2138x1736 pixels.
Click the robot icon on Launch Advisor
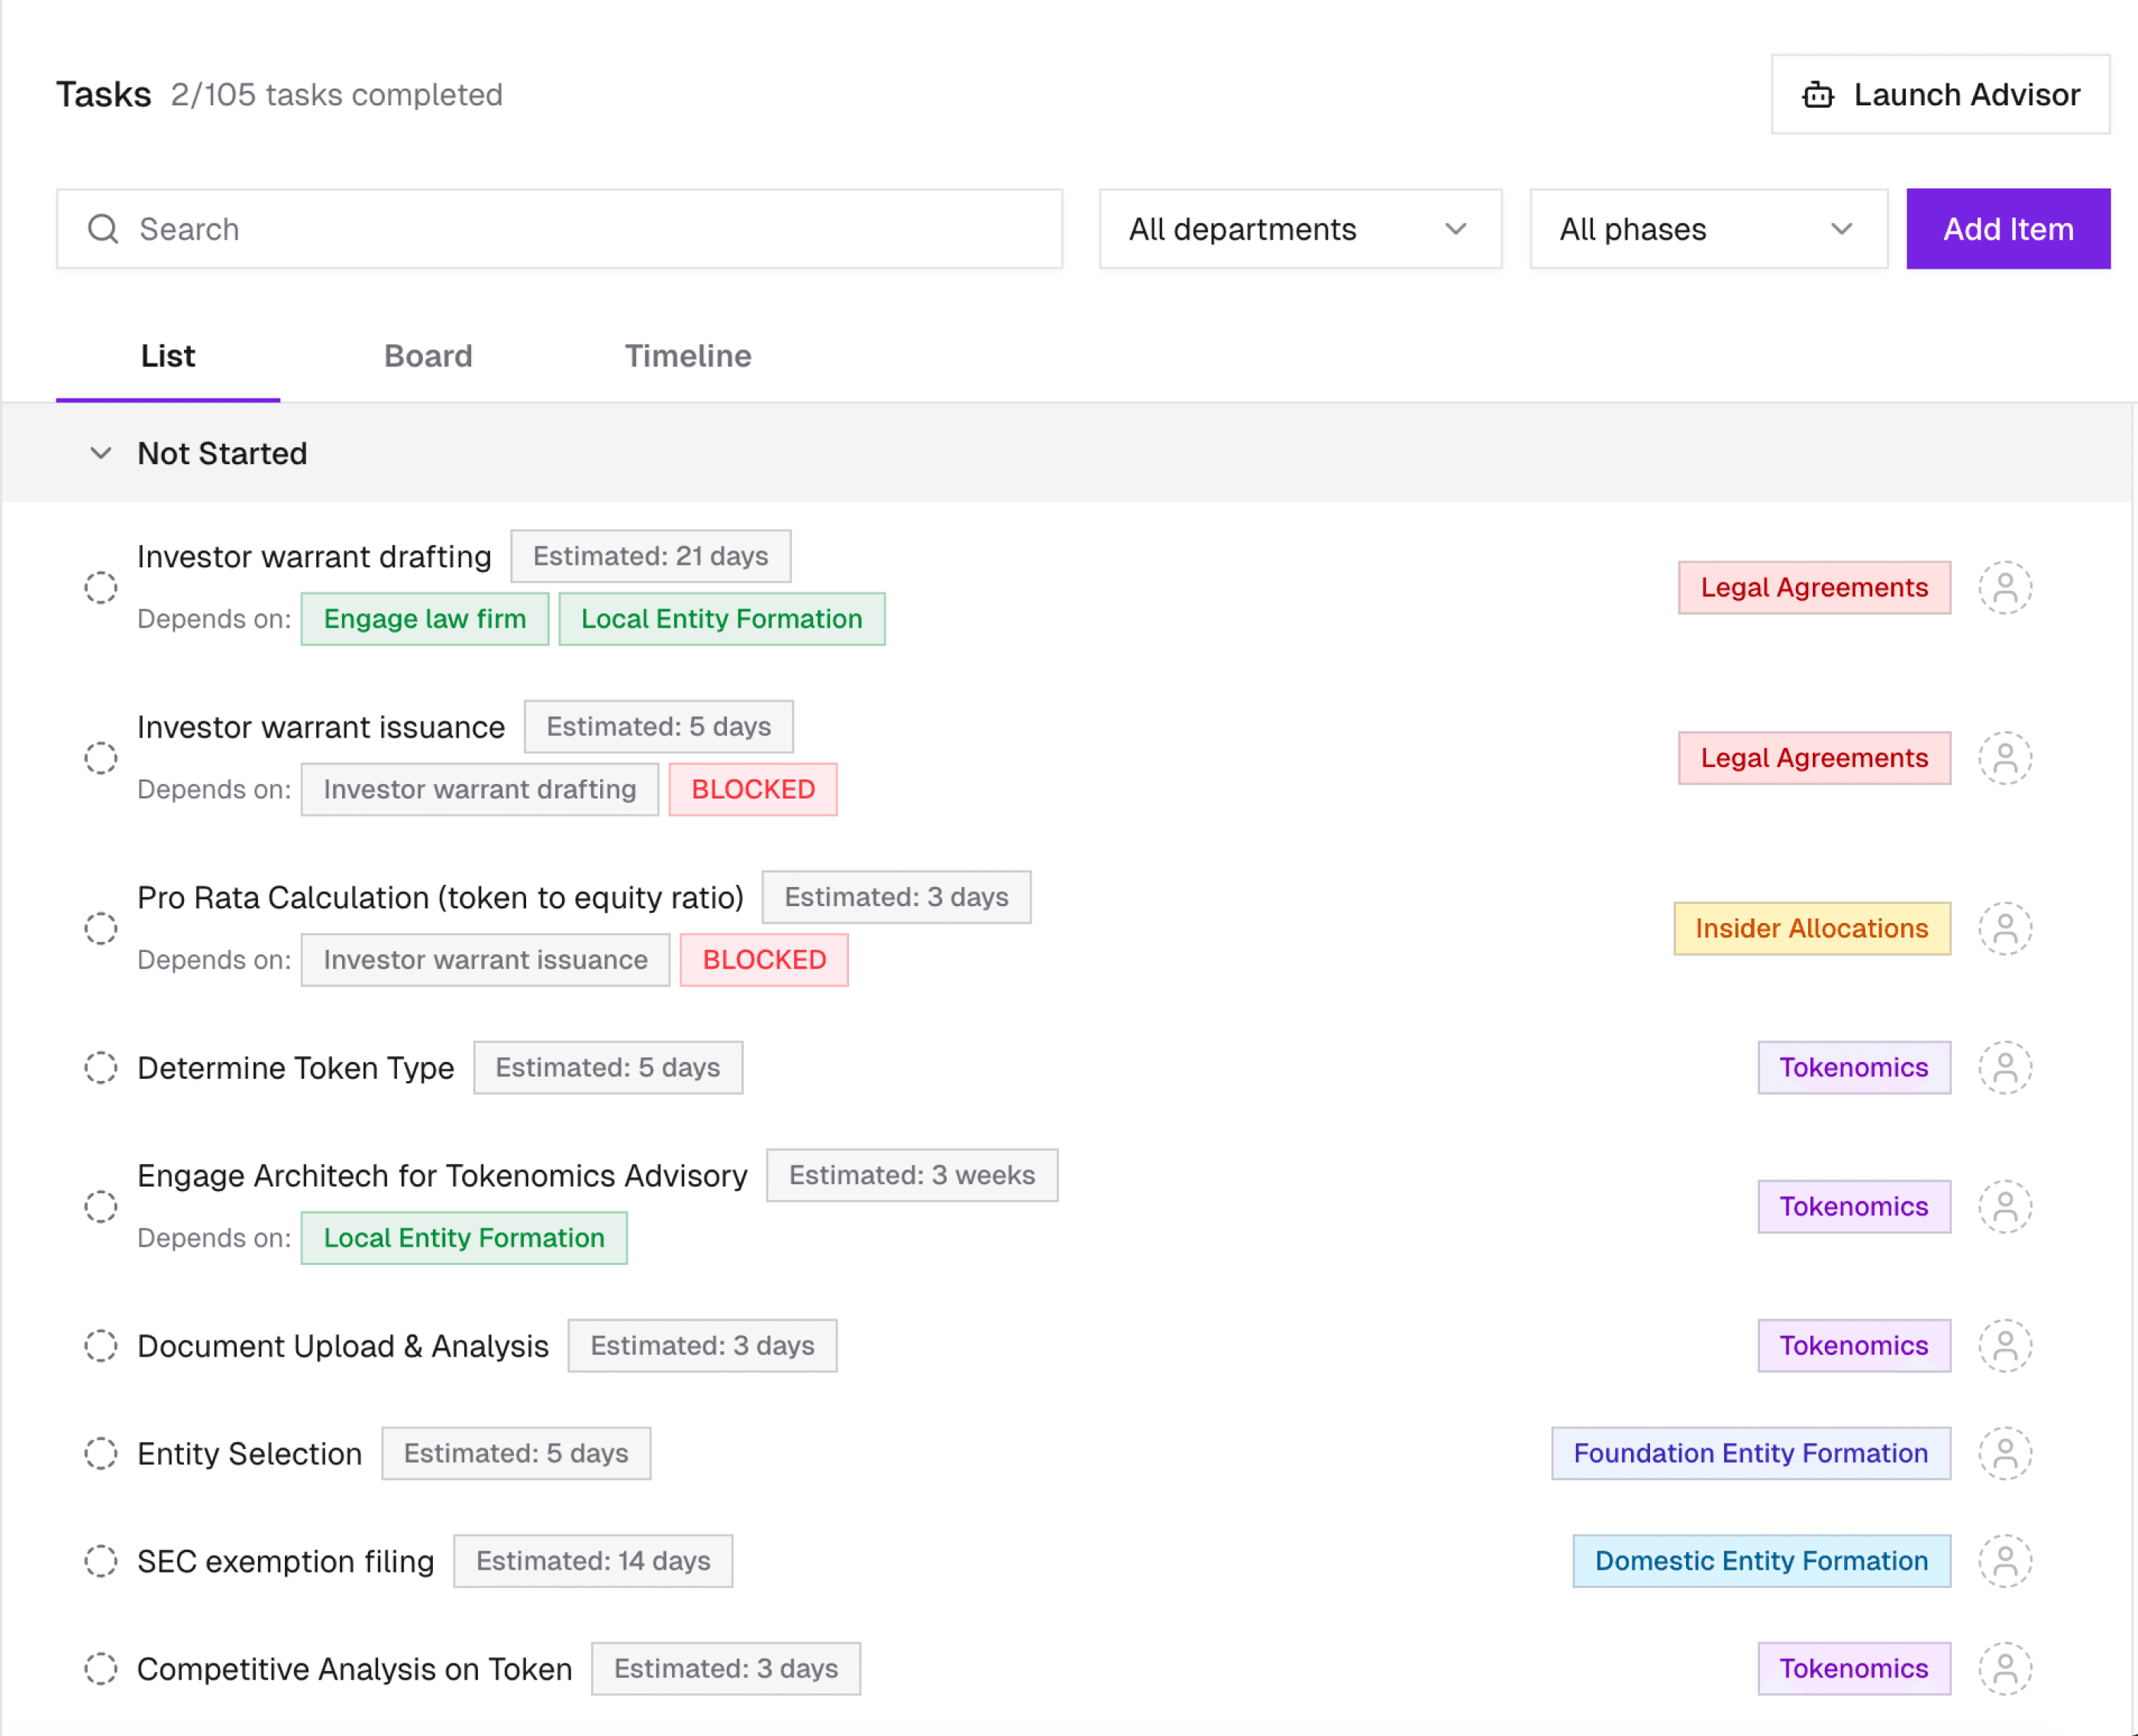(x=1817, y=95)
